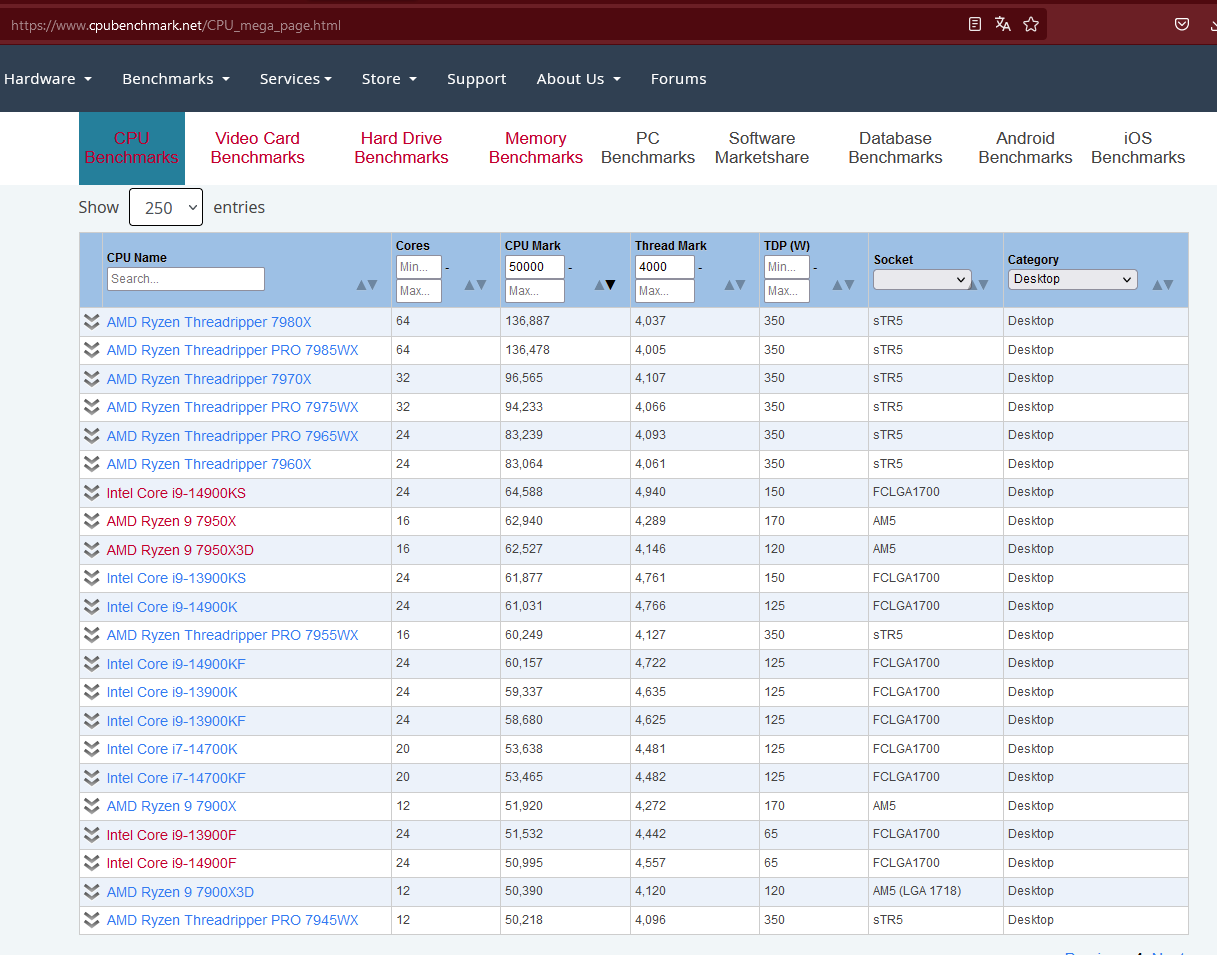Expand details for Intel Core i9-14900KS row
The height and width of the screenshot is (955, 1217).
[x=92, y=492]
